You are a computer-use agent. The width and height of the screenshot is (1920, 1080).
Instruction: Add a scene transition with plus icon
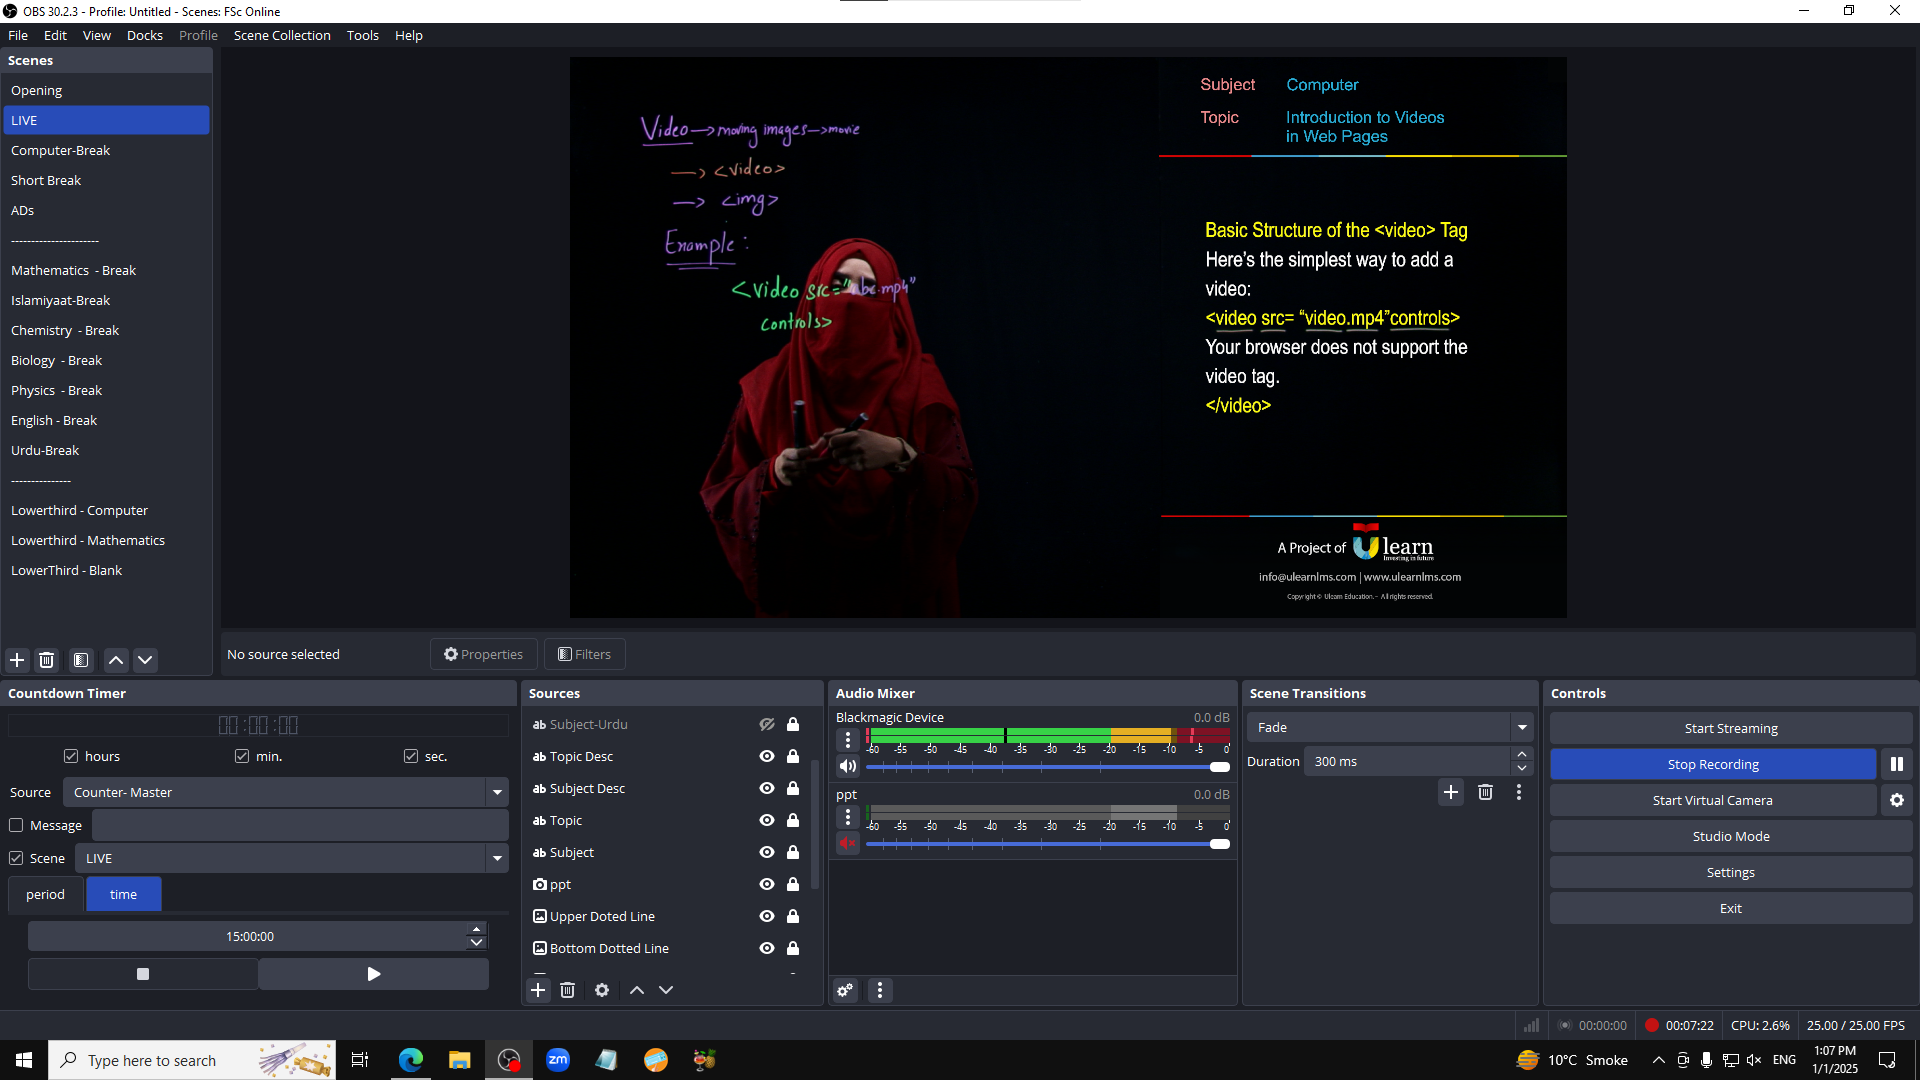1451,792
